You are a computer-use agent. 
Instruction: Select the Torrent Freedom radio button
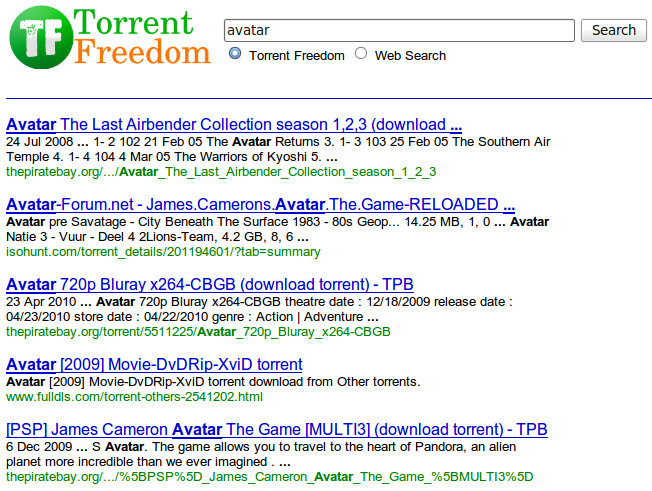(235, 54)
